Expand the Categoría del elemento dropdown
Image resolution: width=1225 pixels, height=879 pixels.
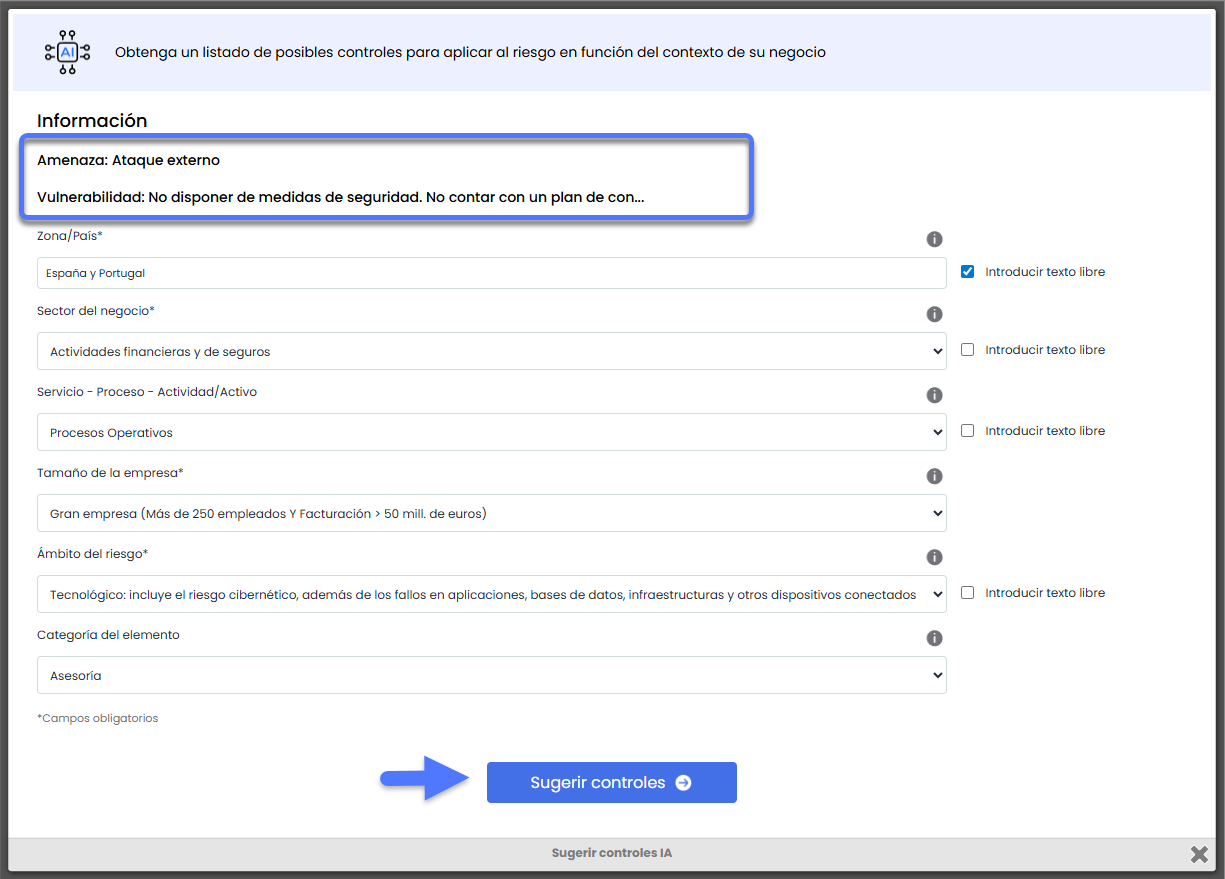pyautogui.click(x=491, y=675)
